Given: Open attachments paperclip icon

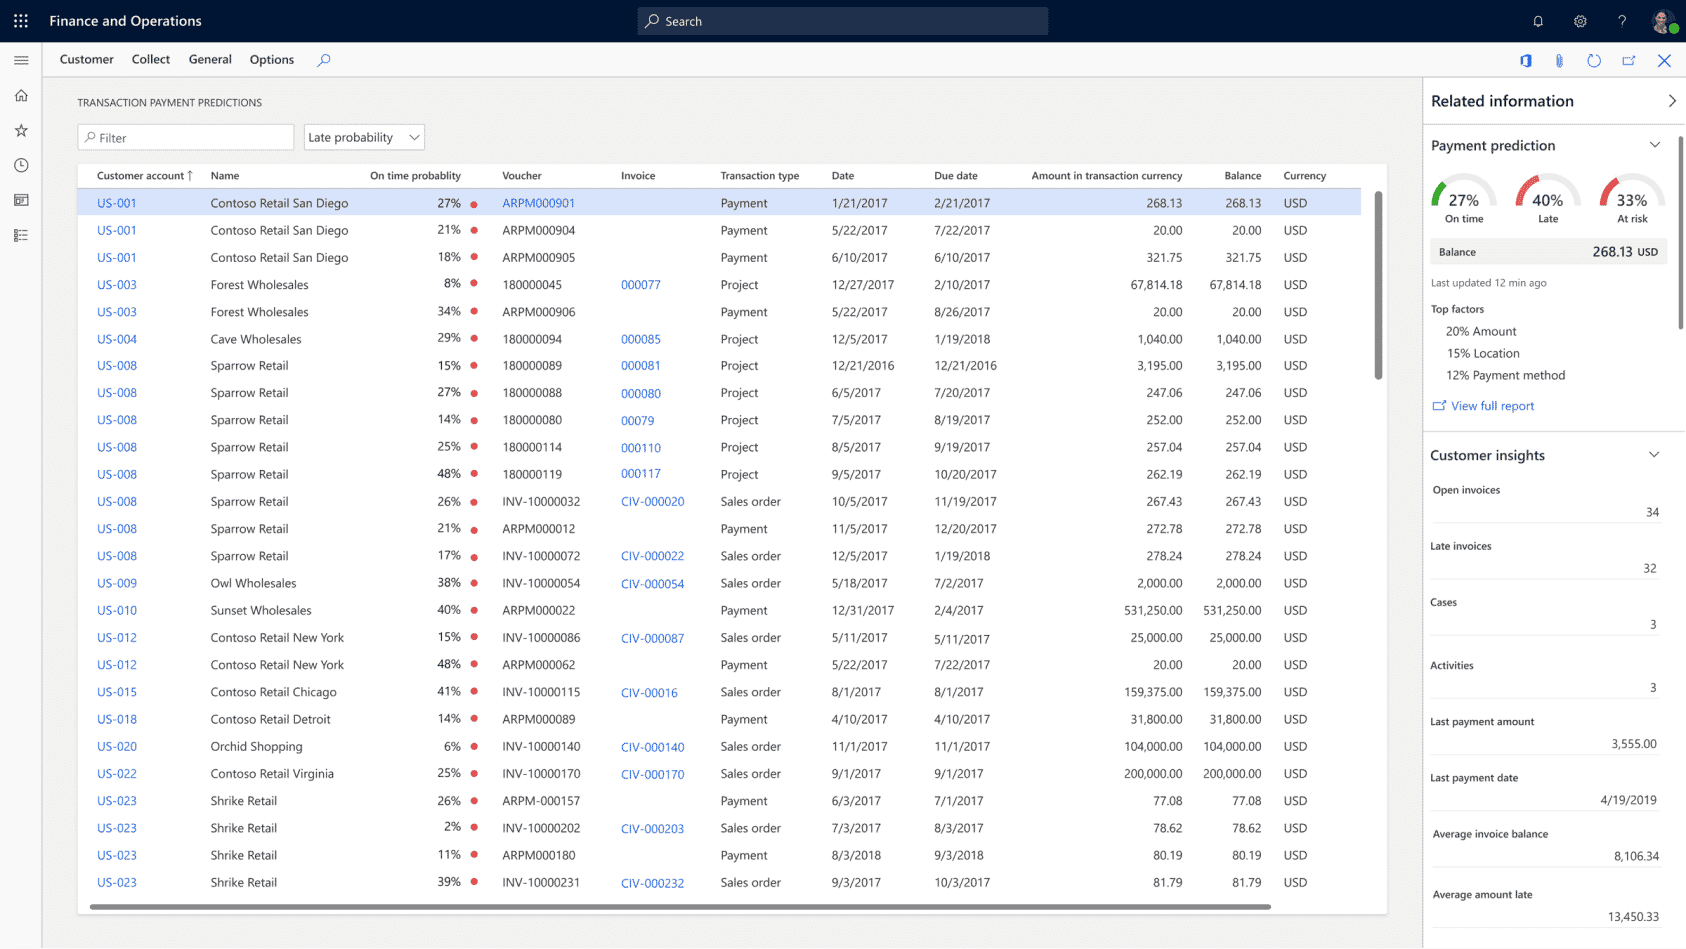Looking at the screenshot, I should tap(1559, 61).
